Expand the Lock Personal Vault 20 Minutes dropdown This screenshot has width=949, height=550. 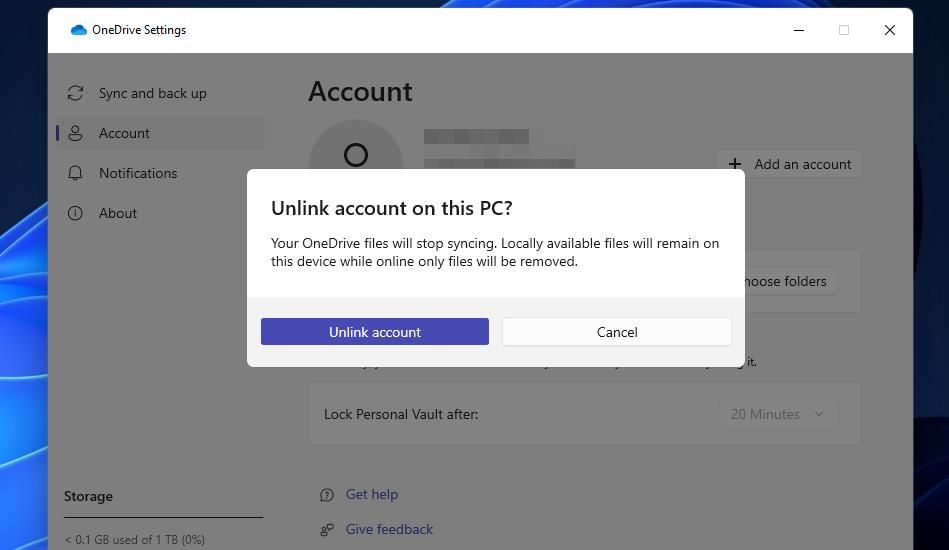(x=777, y=414)
